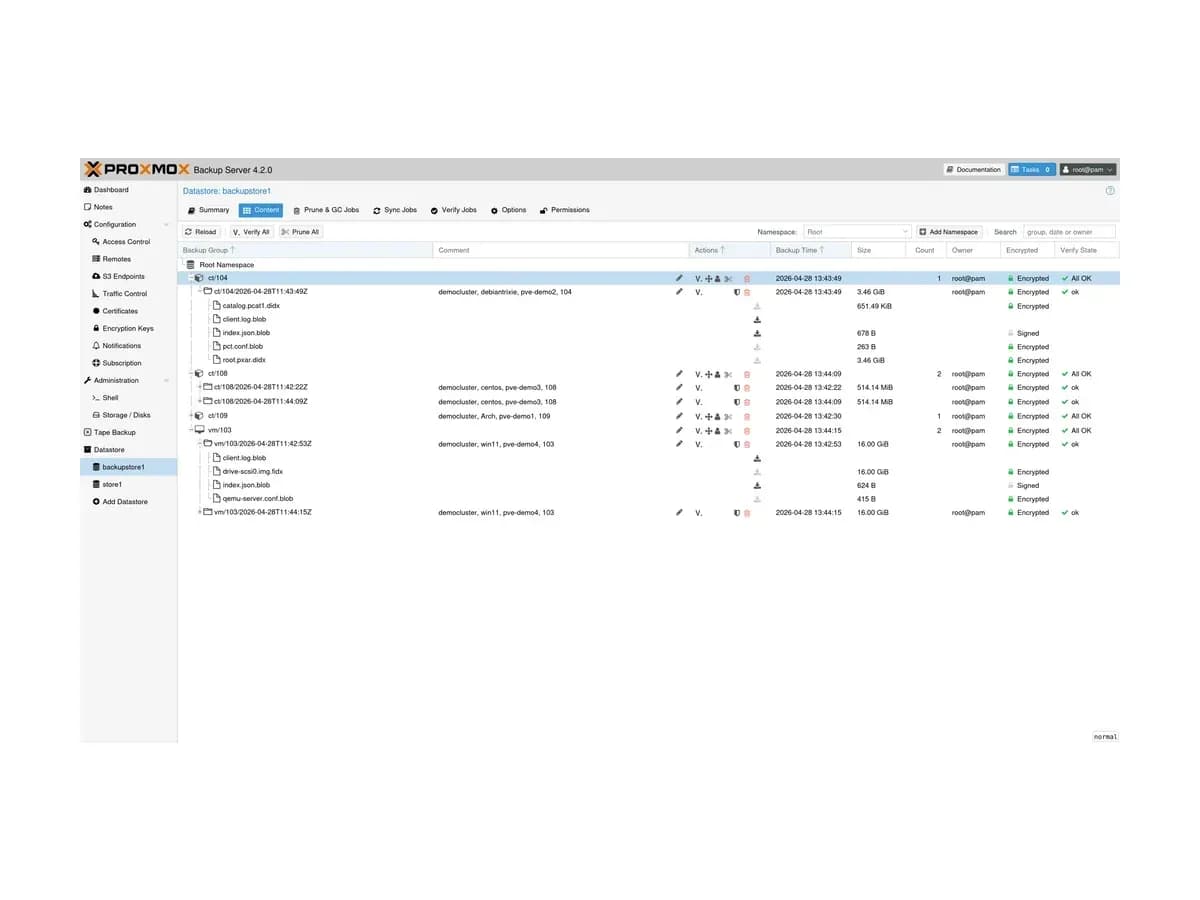This screenshot has width=1200, height=900.
Task: Click the Proxmox logo
Action: click(137, 169)
